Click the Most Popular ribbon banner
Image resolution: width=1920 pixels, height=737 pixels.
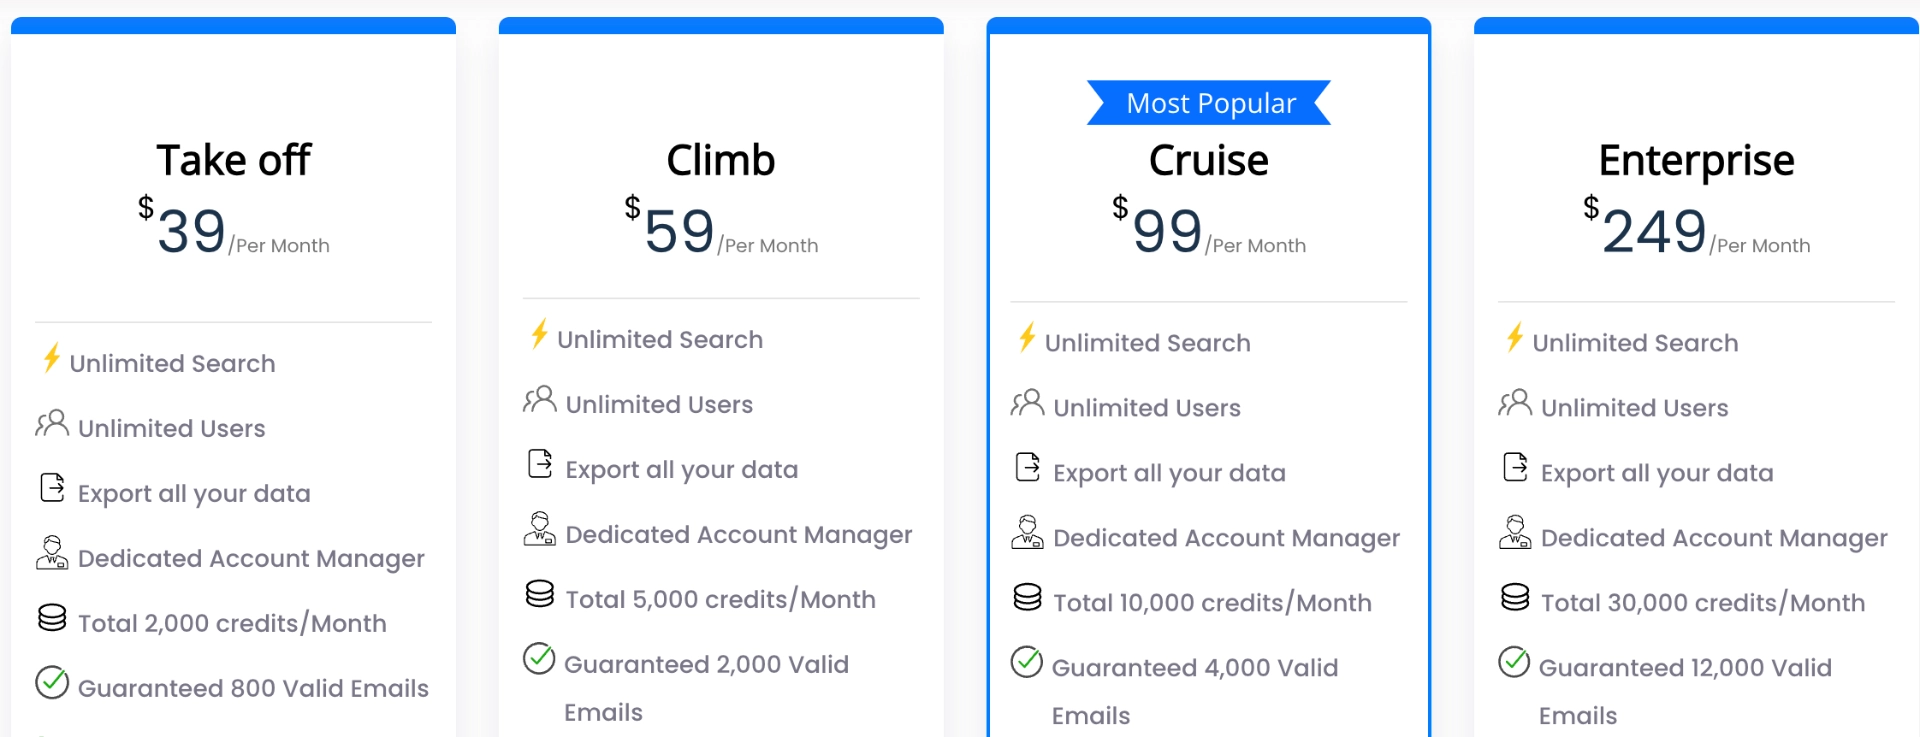pos(1209,102)
